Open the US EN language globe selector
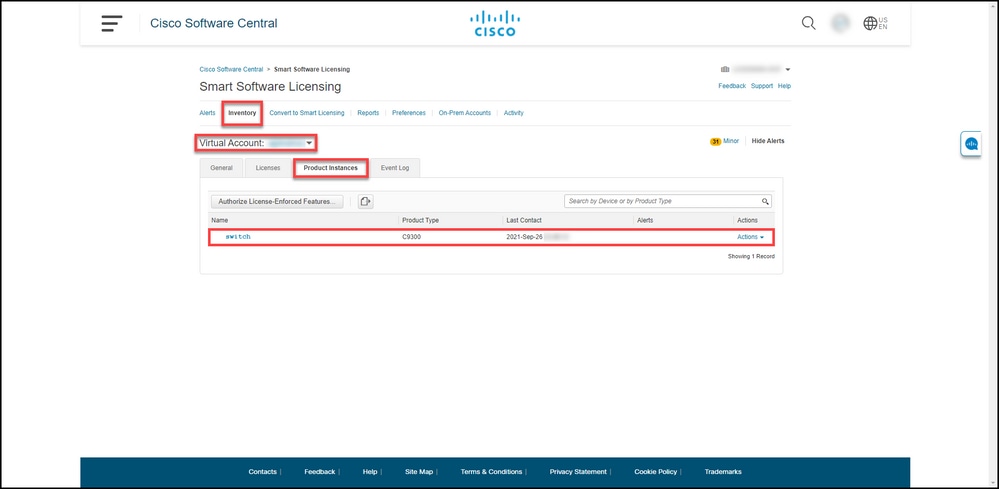999x489 pixels. tap(875, 24)
